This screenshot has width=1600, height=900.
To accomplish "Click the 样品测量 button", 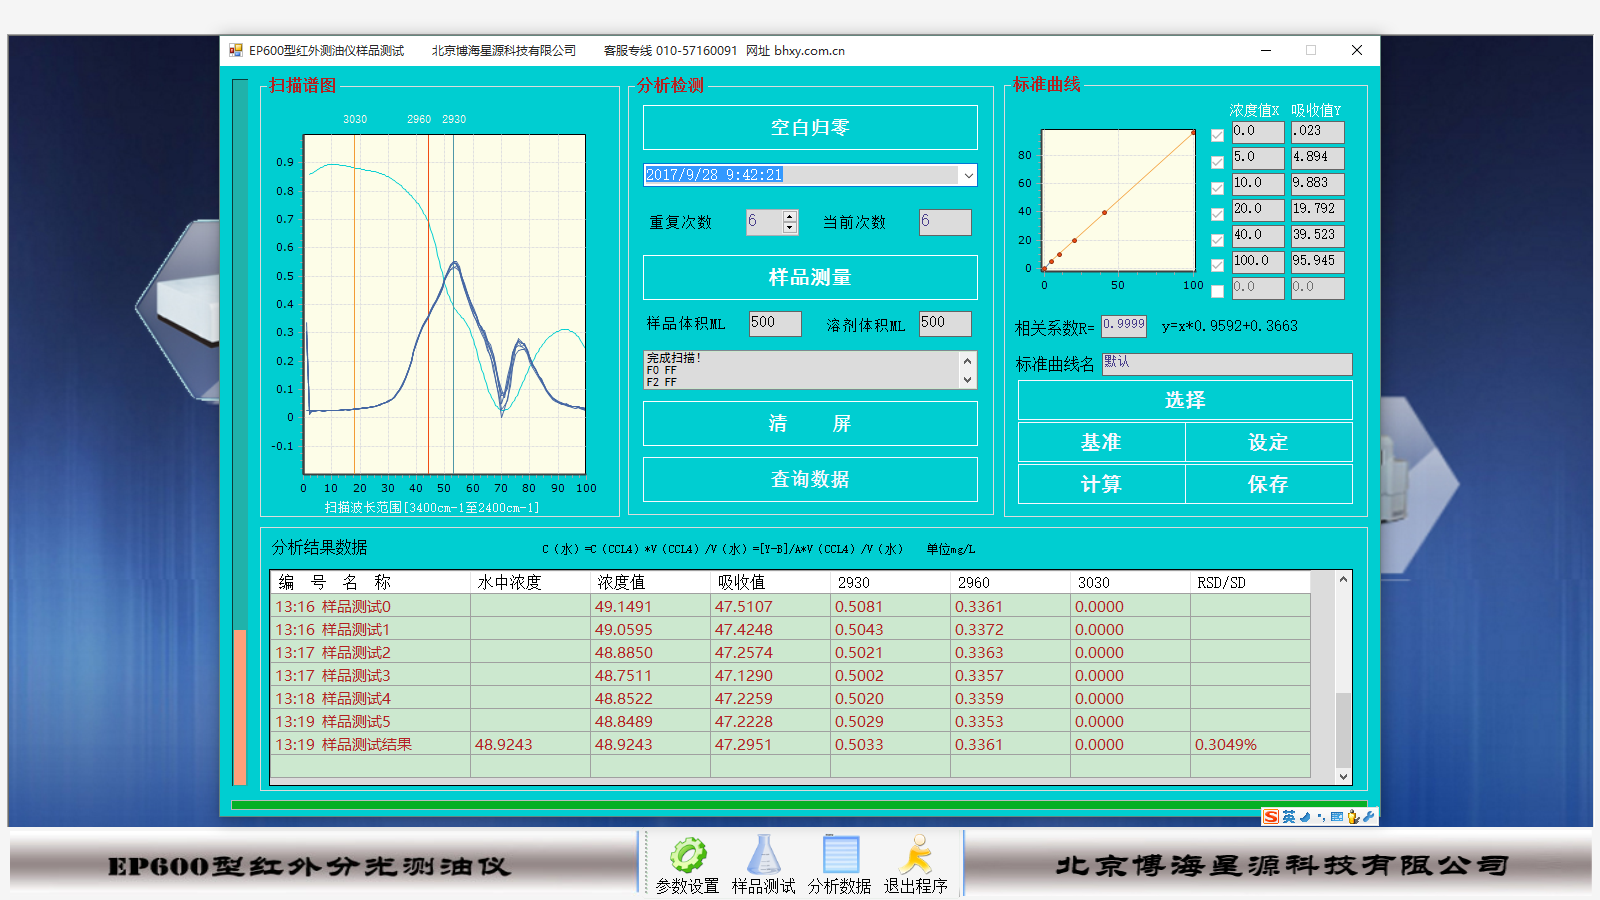I will click(x=809, y=277).
